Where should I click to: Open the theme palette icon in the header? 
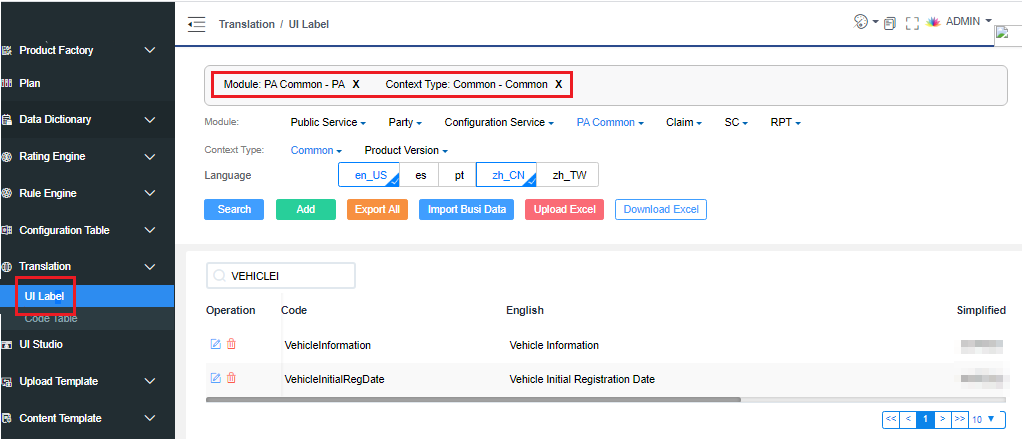pos(860,22)
